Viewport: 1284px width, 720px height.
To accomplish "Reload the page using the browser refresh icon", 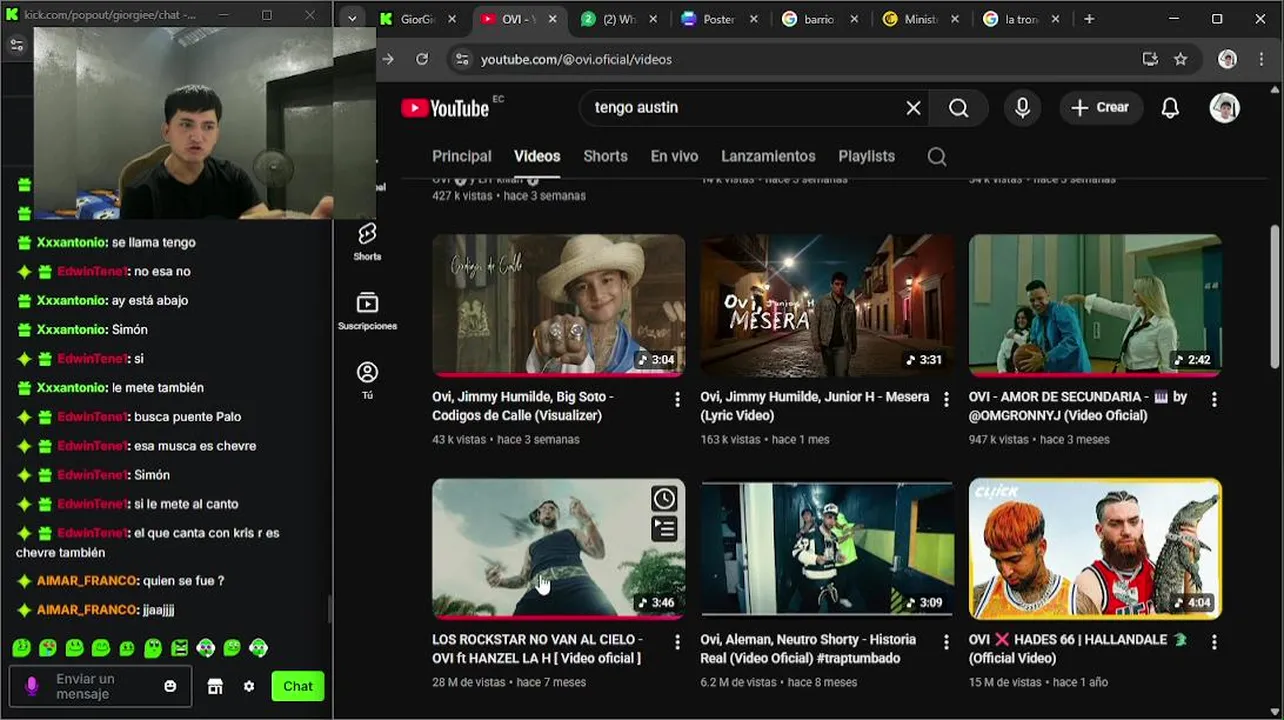I will [422, 59].
